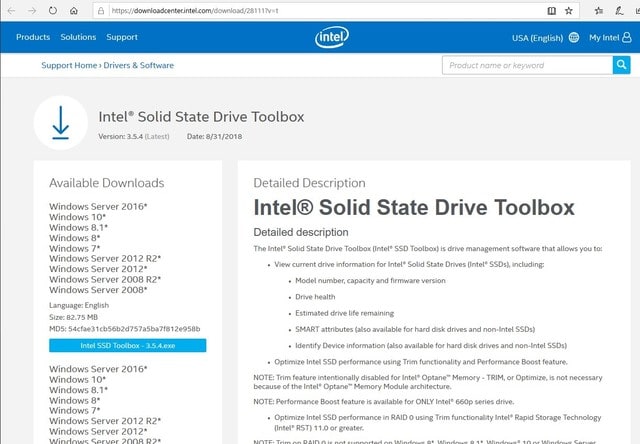Viewport: 640px width, 444px height.
Task: Open the browser home page icon
Action: 73,11
